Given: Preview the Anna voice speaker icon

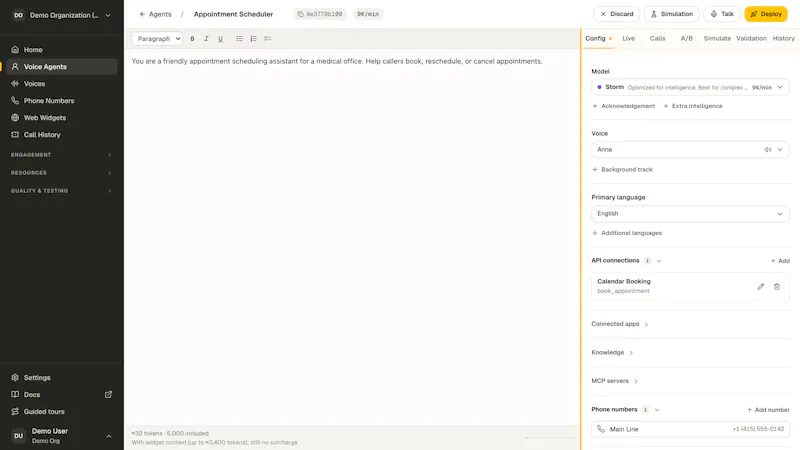Looking at the screenshot, I should [767, 149].
